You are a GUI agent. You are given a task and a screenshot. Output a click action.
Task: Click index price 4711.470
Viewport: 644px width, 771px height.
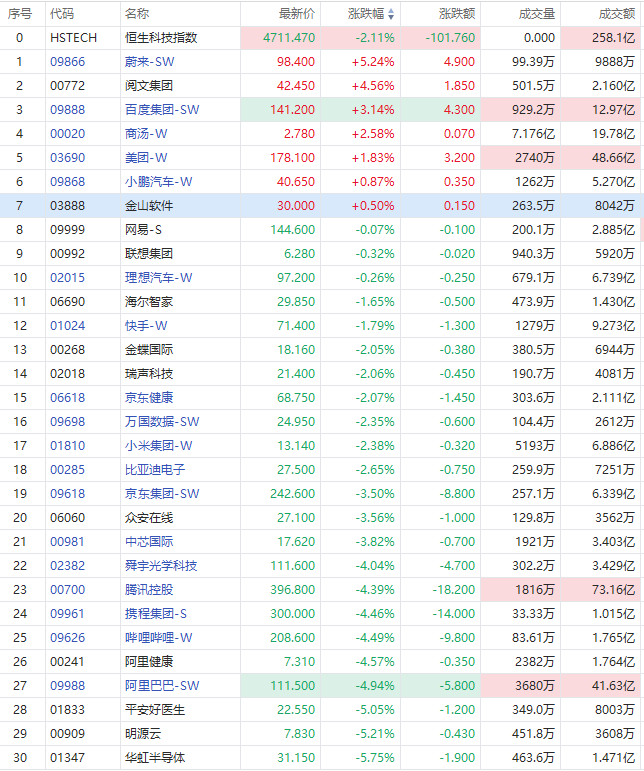pyautogui.click(x=289, y=38)
